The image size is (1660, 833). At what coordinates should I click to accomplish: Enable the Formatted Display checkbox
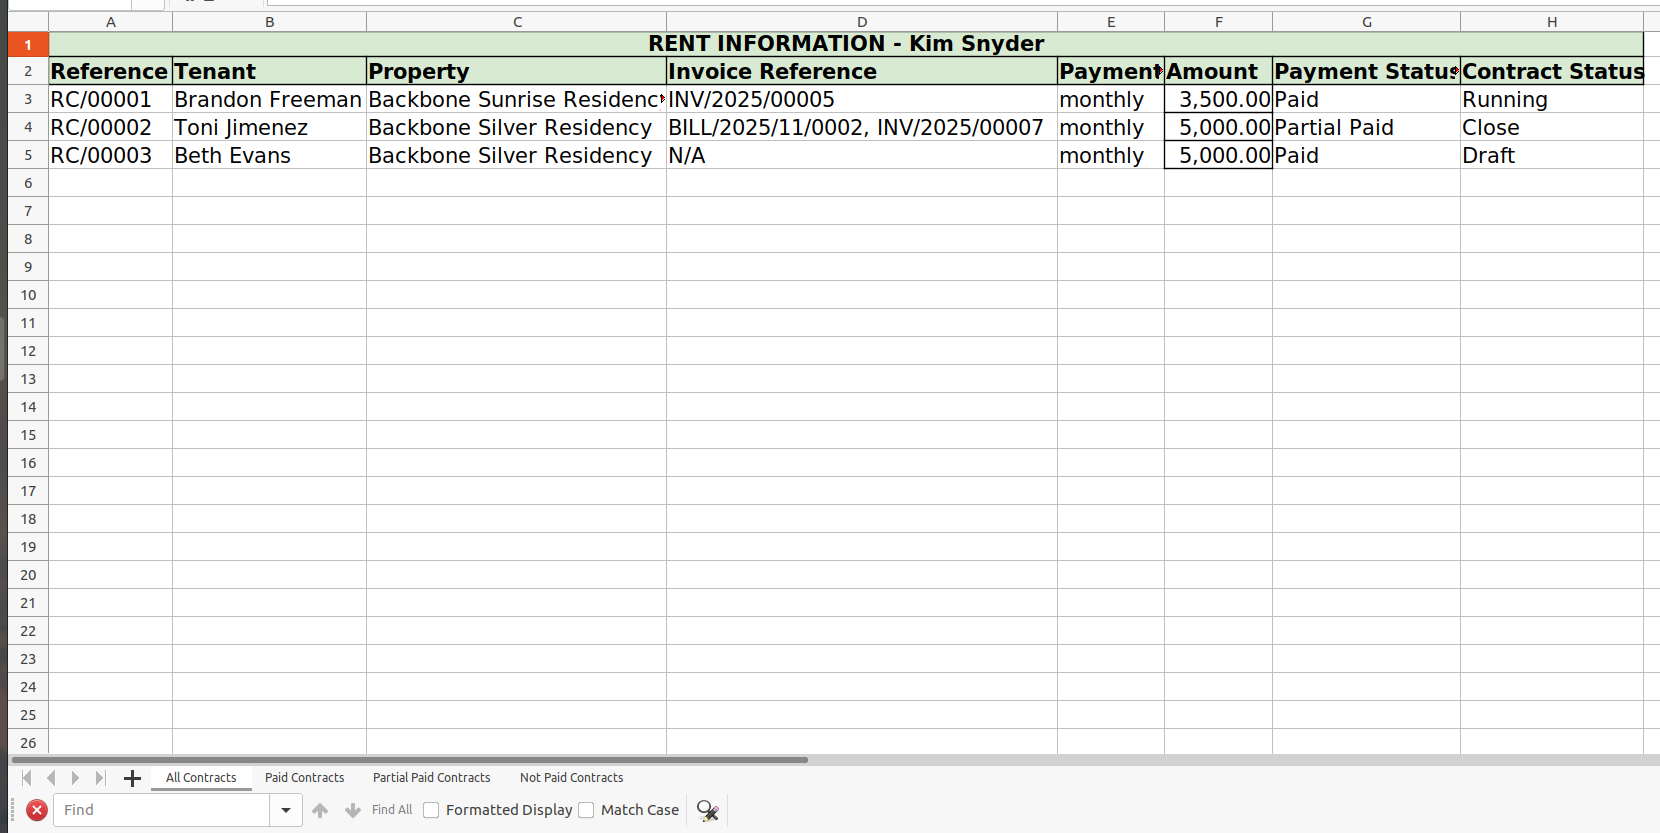[431, 810]
